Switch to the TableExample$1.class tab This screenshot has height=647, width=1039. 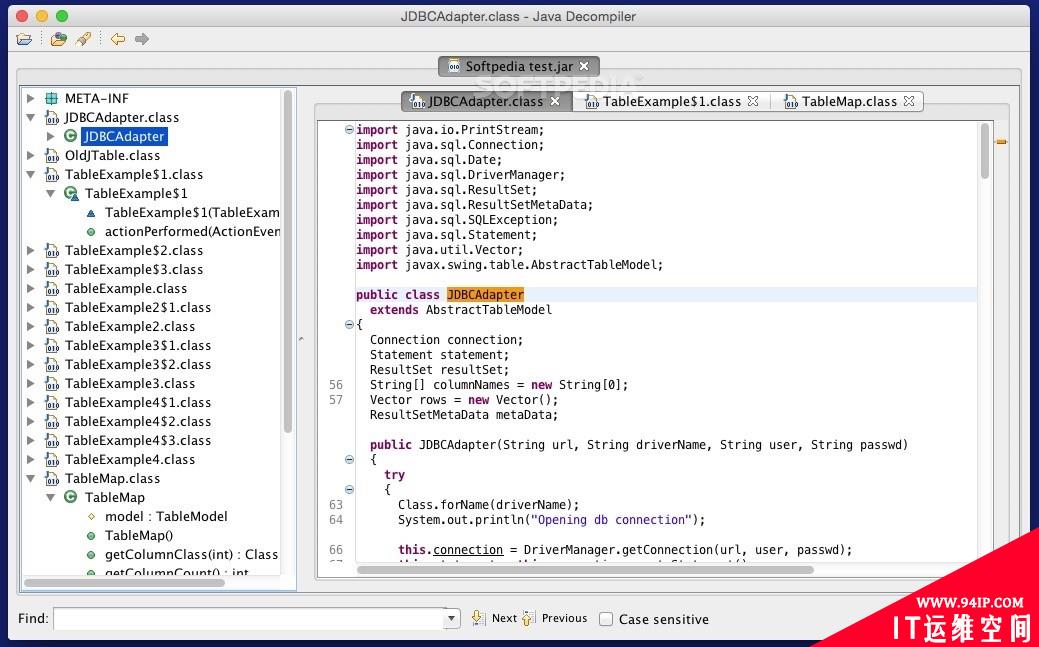click(672, 101)
